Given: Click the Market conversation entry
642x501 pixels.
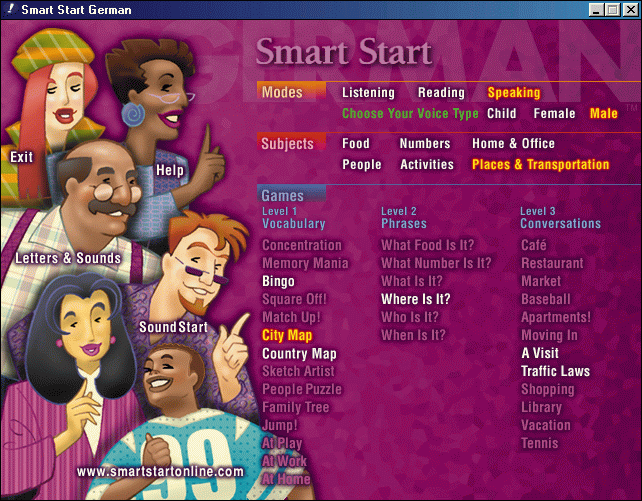Looking at the screenshot, I should [x=540, y=281].
